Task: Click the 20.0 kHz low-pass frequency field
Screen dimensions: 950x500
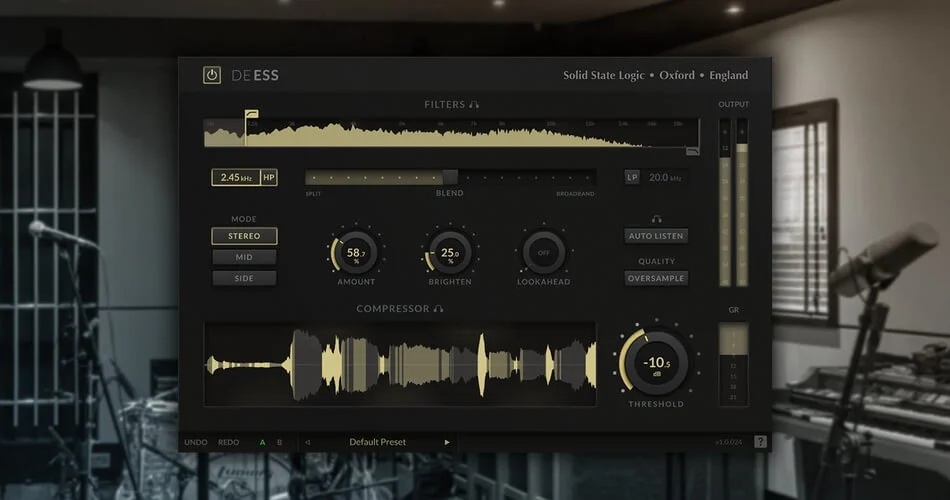Action: (x=665, y=178)
